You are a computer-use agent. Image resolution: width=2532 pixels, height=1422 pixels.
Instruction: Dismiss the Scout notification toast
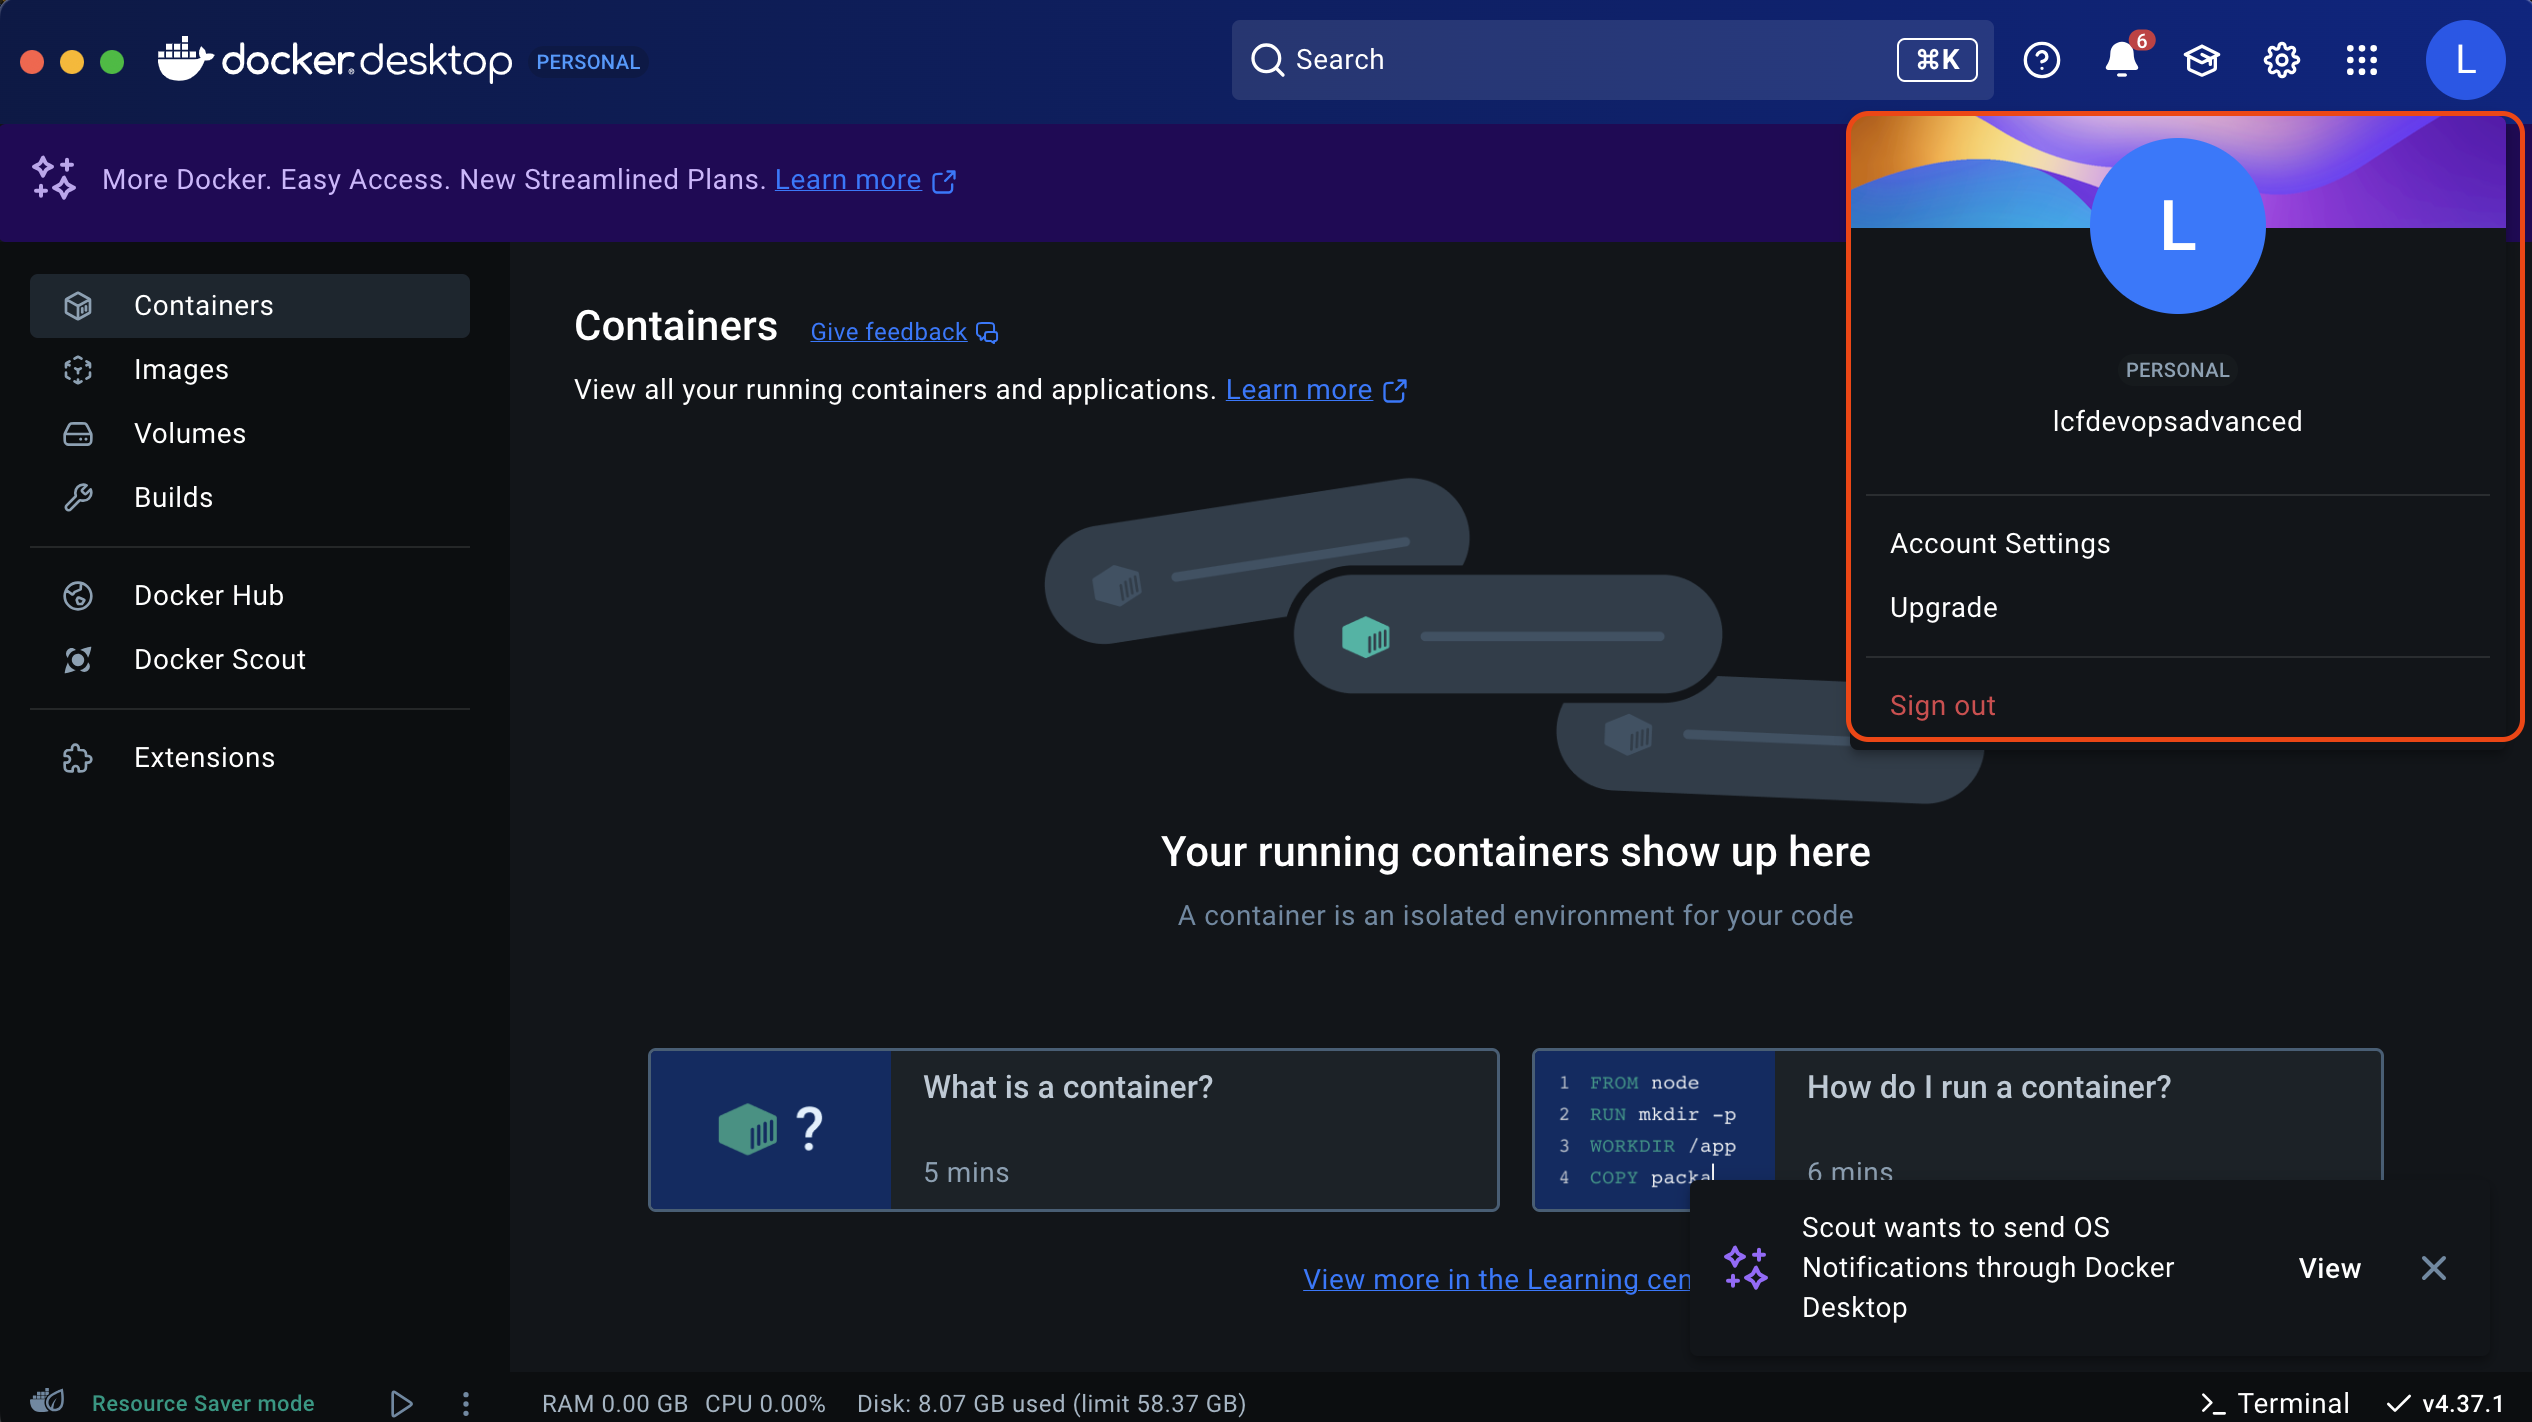2433,1268
